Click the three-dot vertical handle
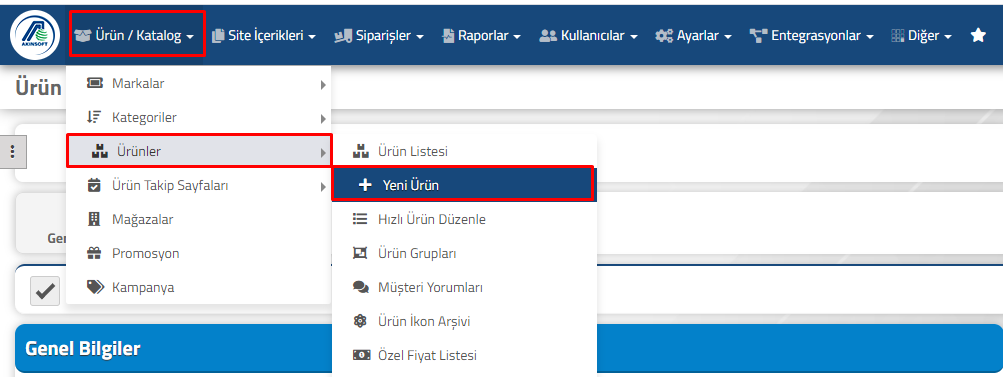Viewport: 1003px width, 377px height. (12, 152)
